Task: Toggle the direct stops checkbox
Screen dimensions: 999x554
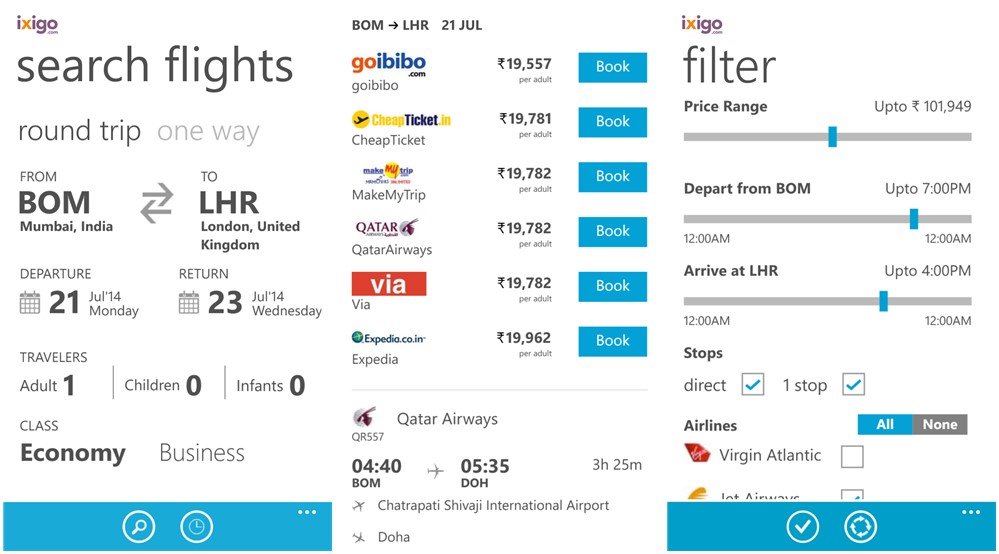Action: [752, 384]
